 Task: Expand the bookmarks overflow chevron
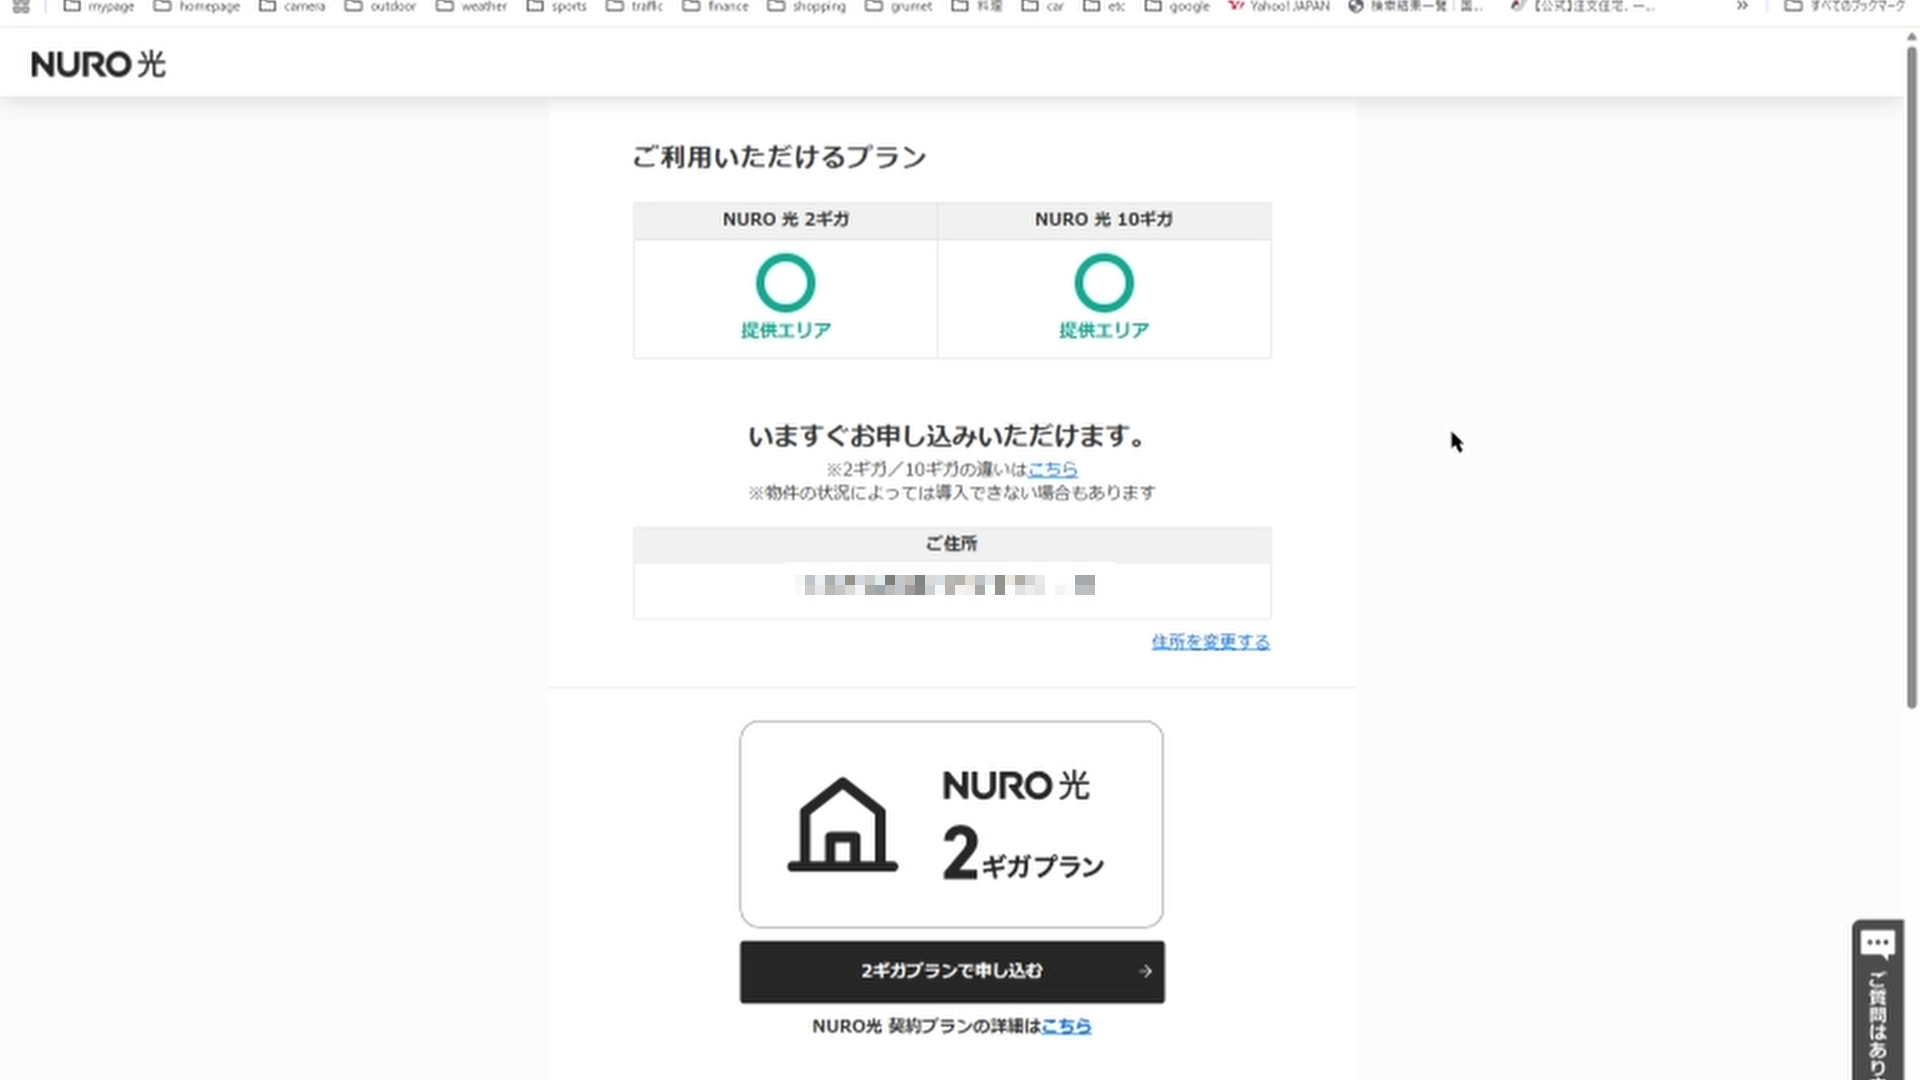click(x=1742, y=6)
